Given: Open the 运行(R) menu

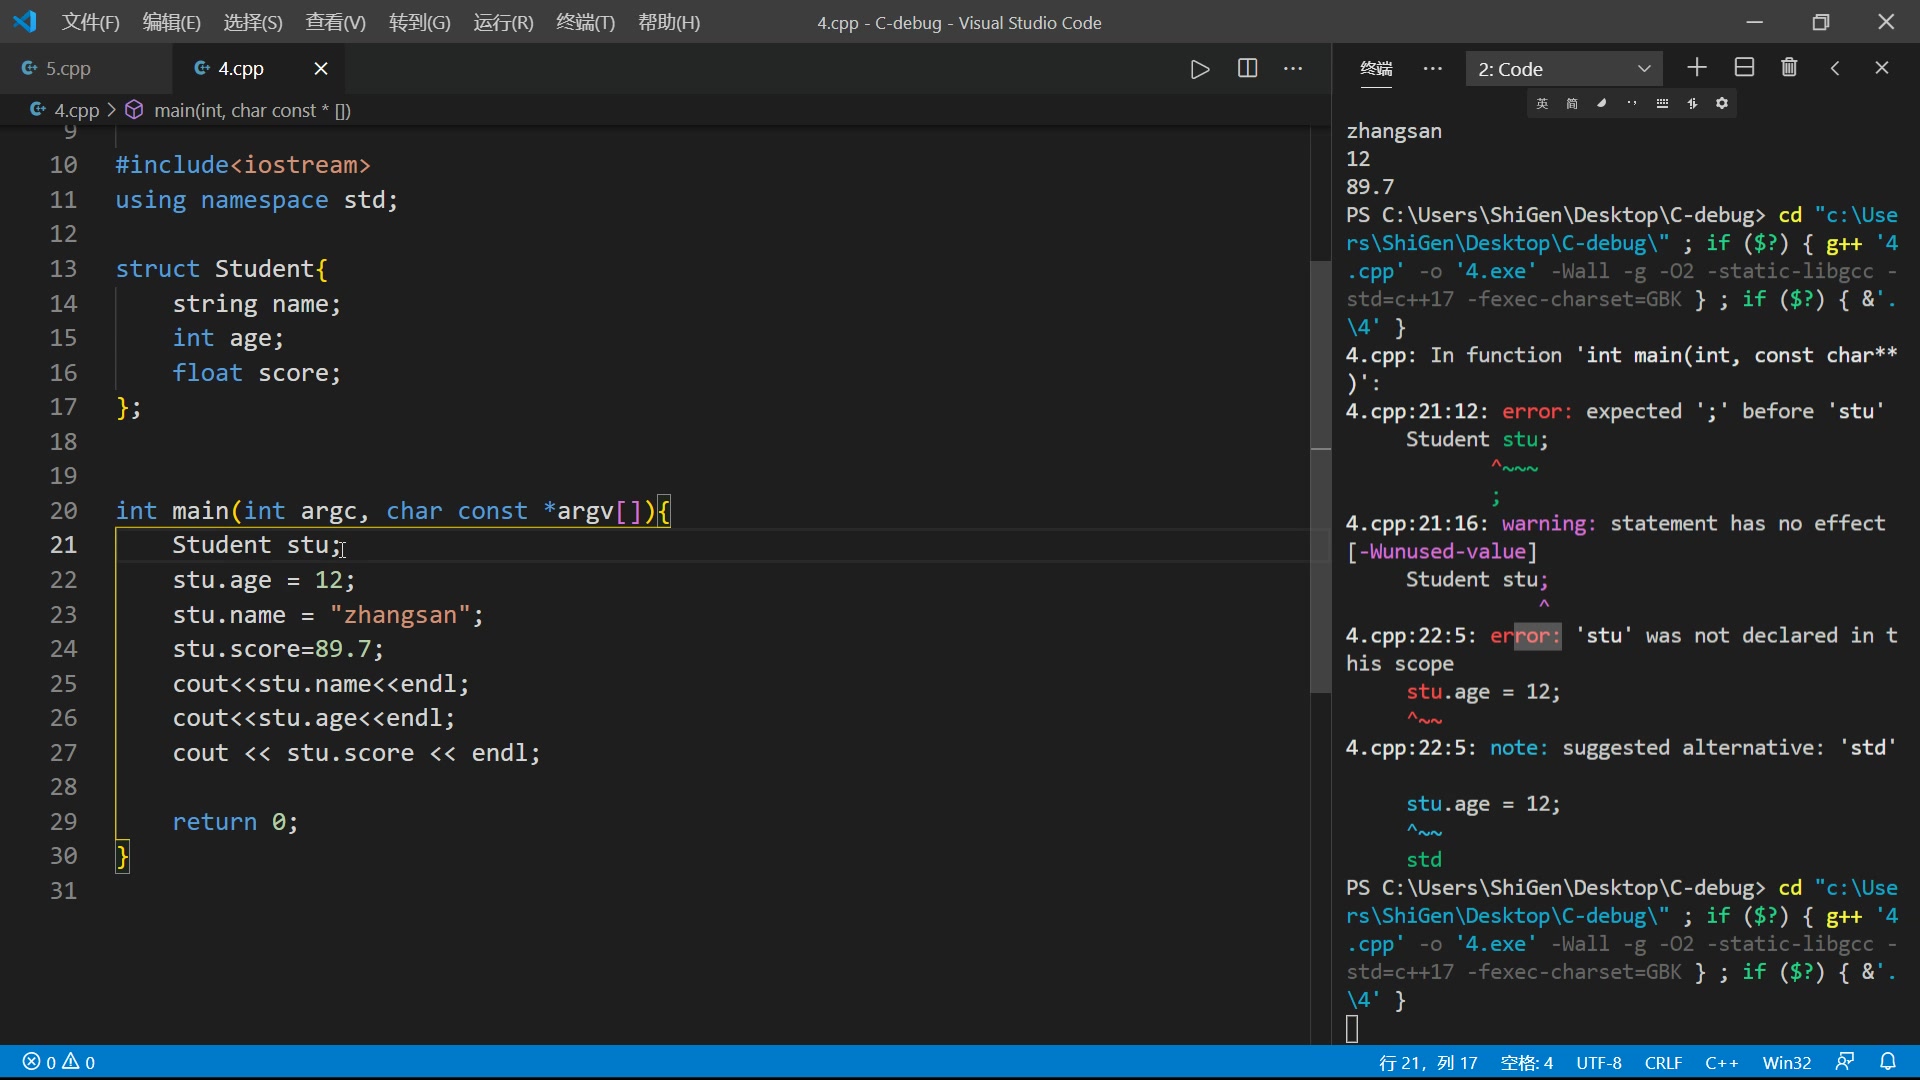Looking at the screenshot, I should pos(503,22).
